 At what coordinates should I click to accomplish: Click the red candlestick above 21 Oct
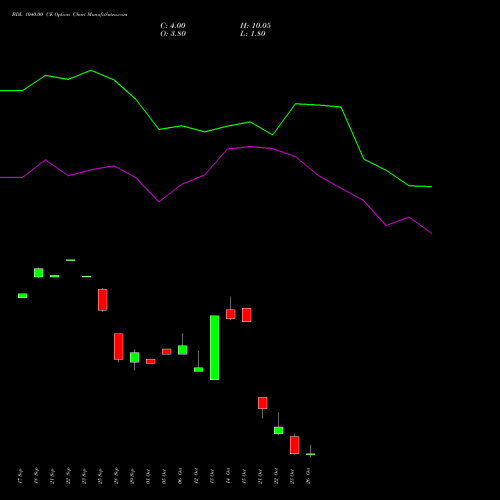click(263, 403)
